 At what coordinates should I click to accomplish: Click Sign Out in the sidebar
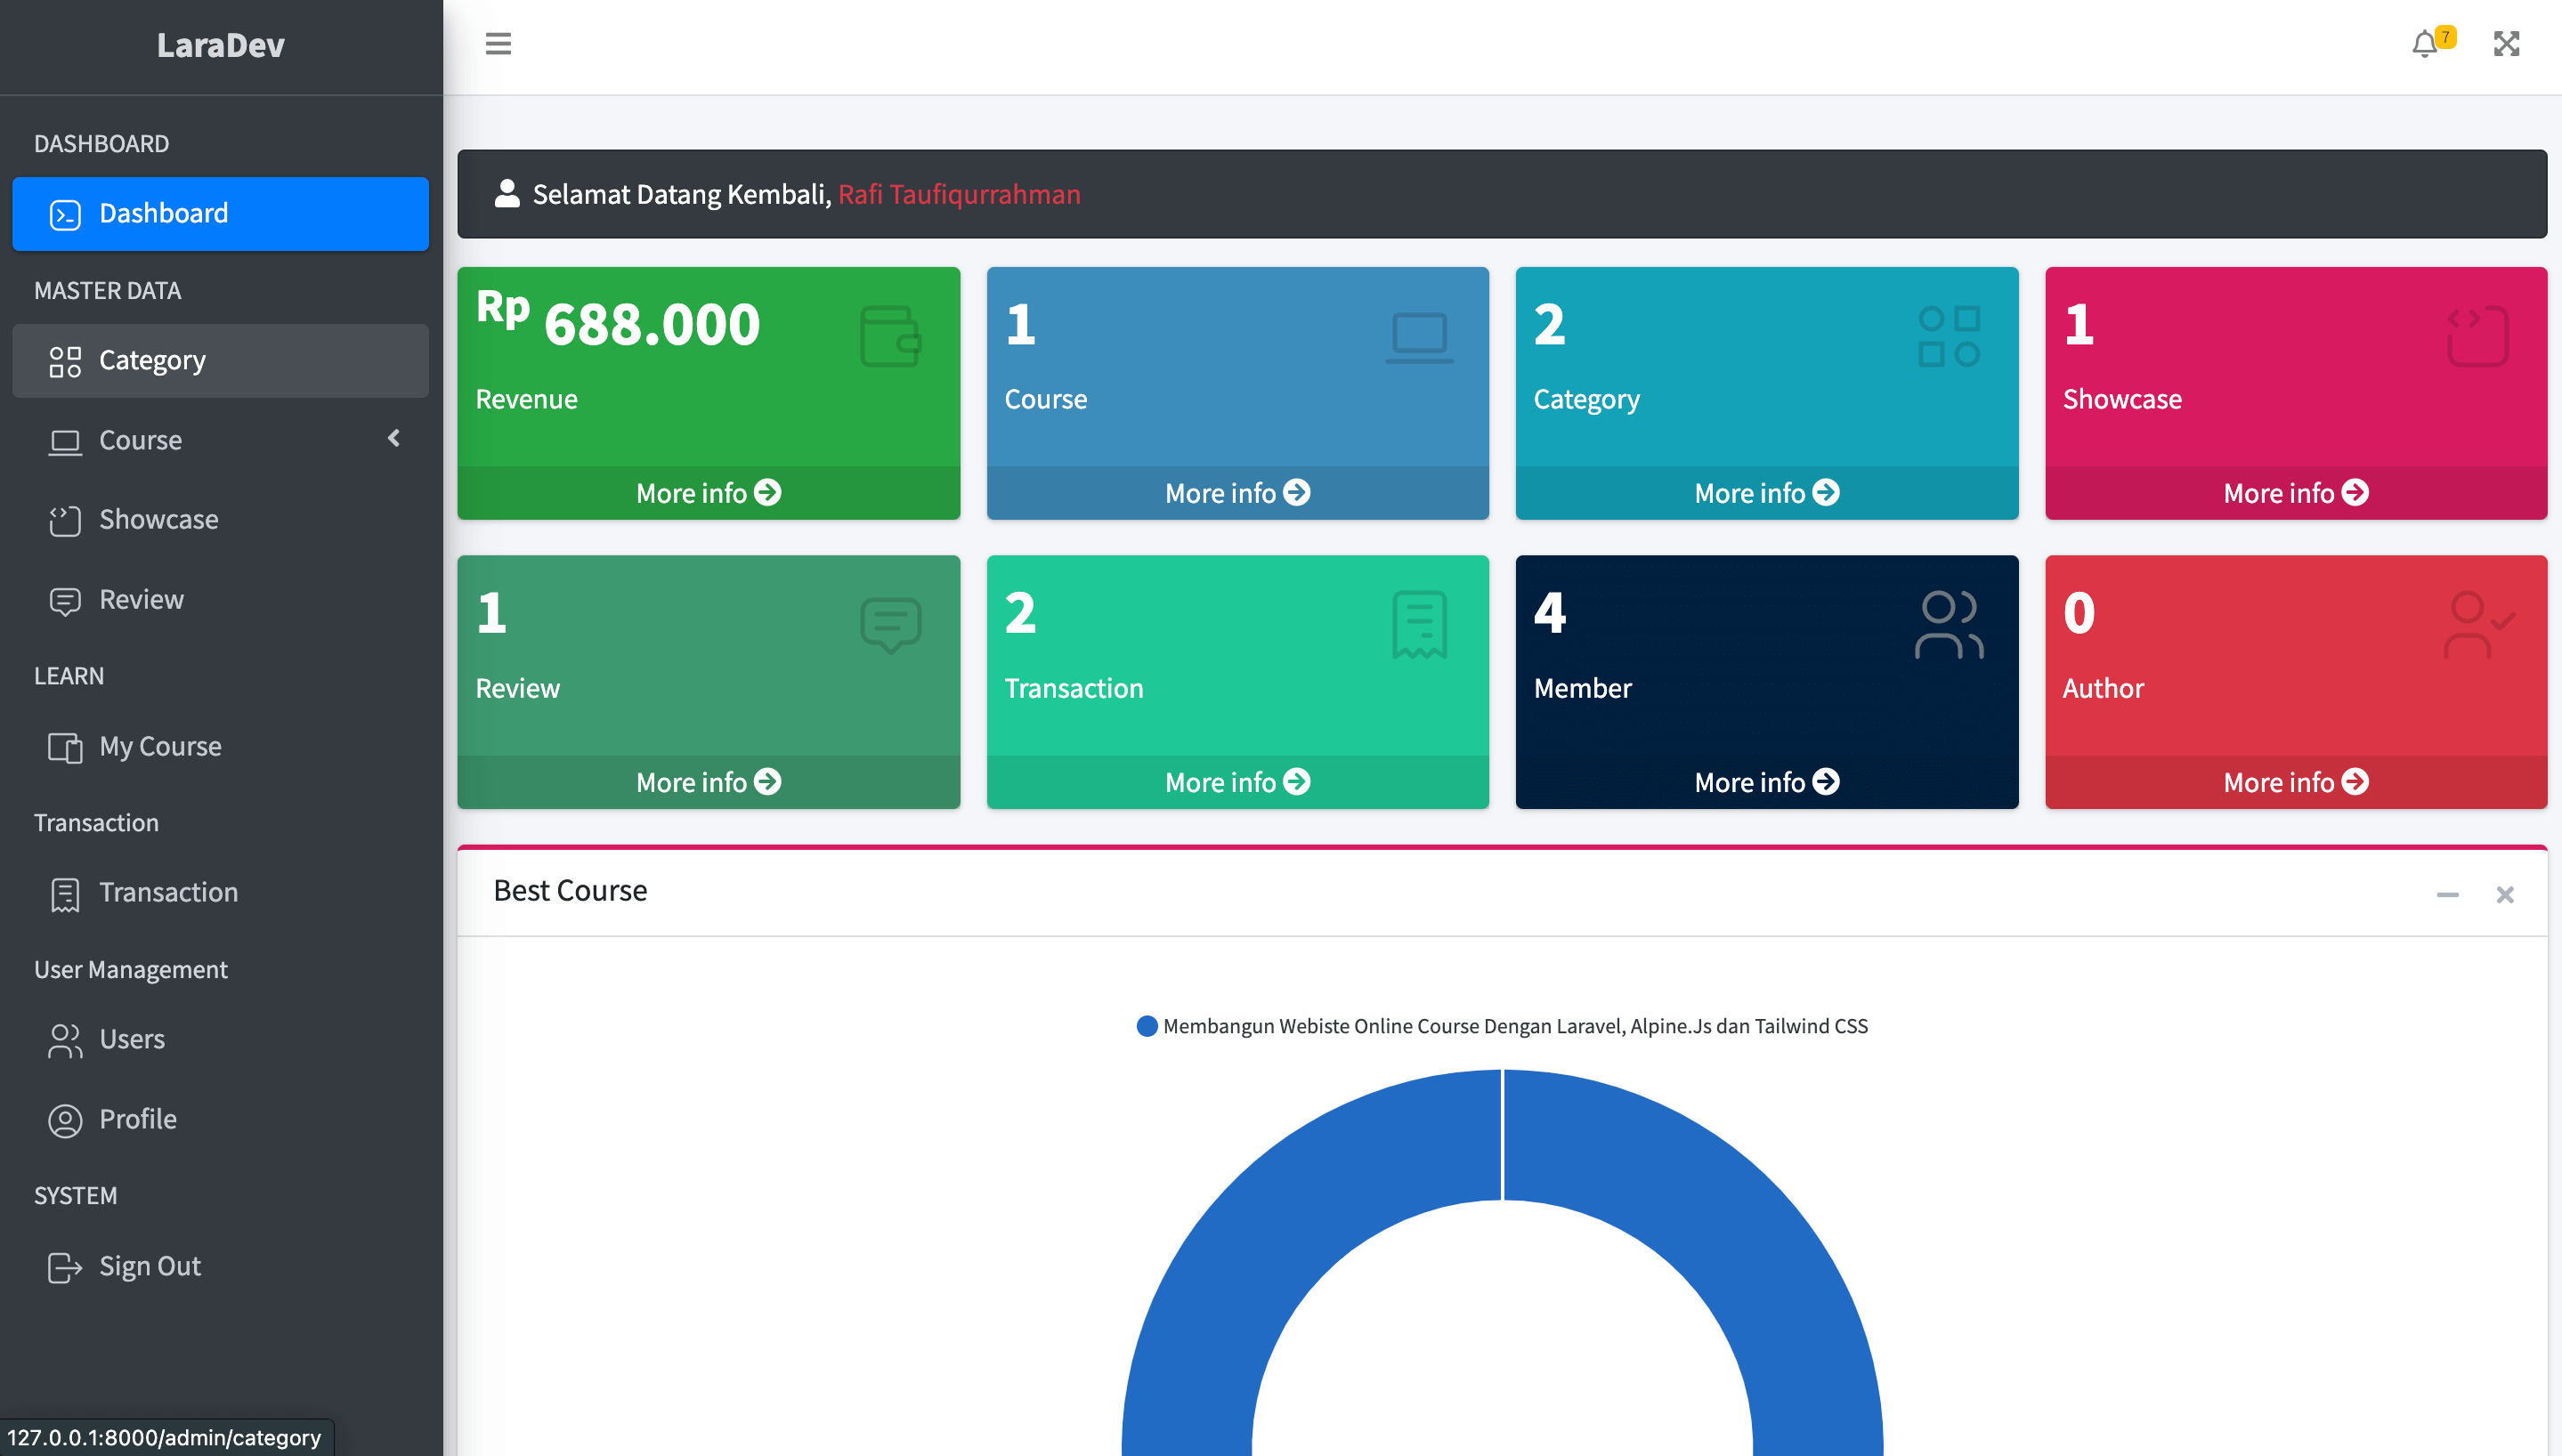pos(220,1267)
